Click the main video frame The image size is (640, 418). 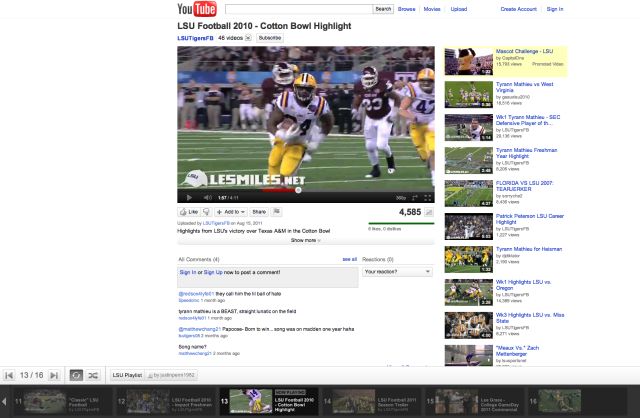306,118
